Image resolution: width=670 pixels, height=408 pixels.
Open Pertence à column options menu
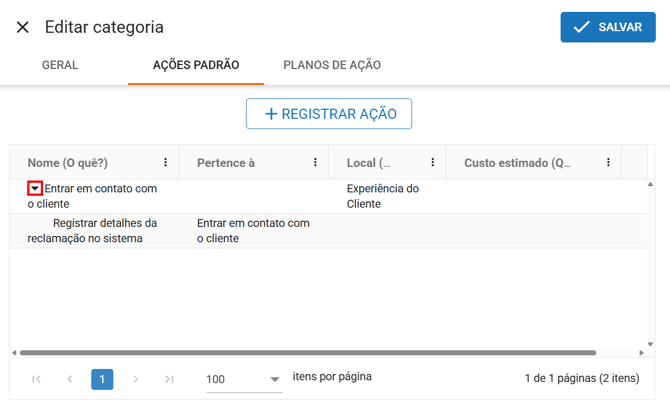[316, 162]
